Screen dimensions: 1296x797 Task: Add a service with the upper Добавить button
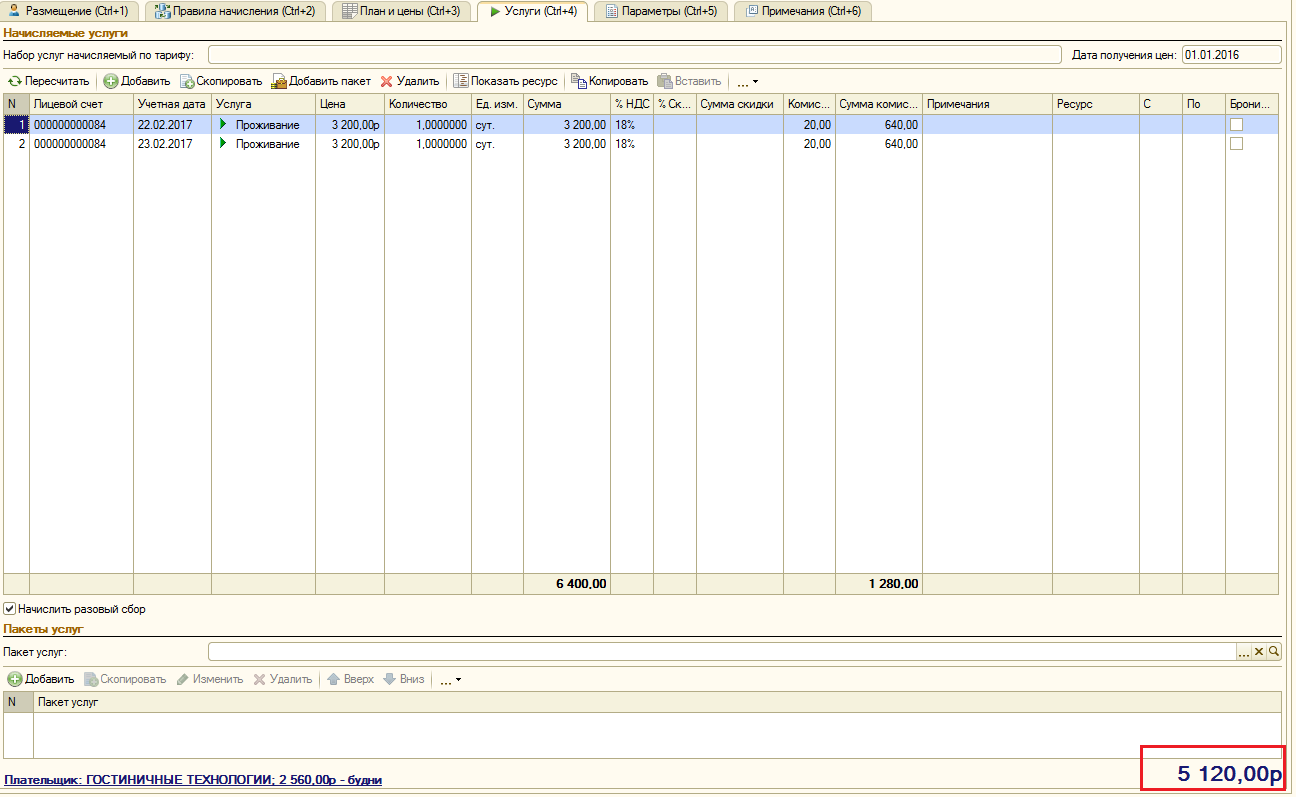click(137, 81)
